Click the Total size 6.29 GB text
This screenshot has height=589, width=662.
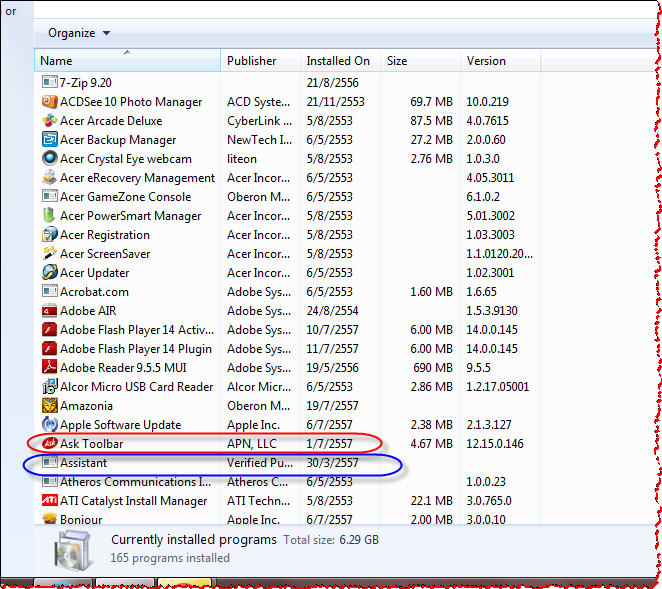coord(331,540)
